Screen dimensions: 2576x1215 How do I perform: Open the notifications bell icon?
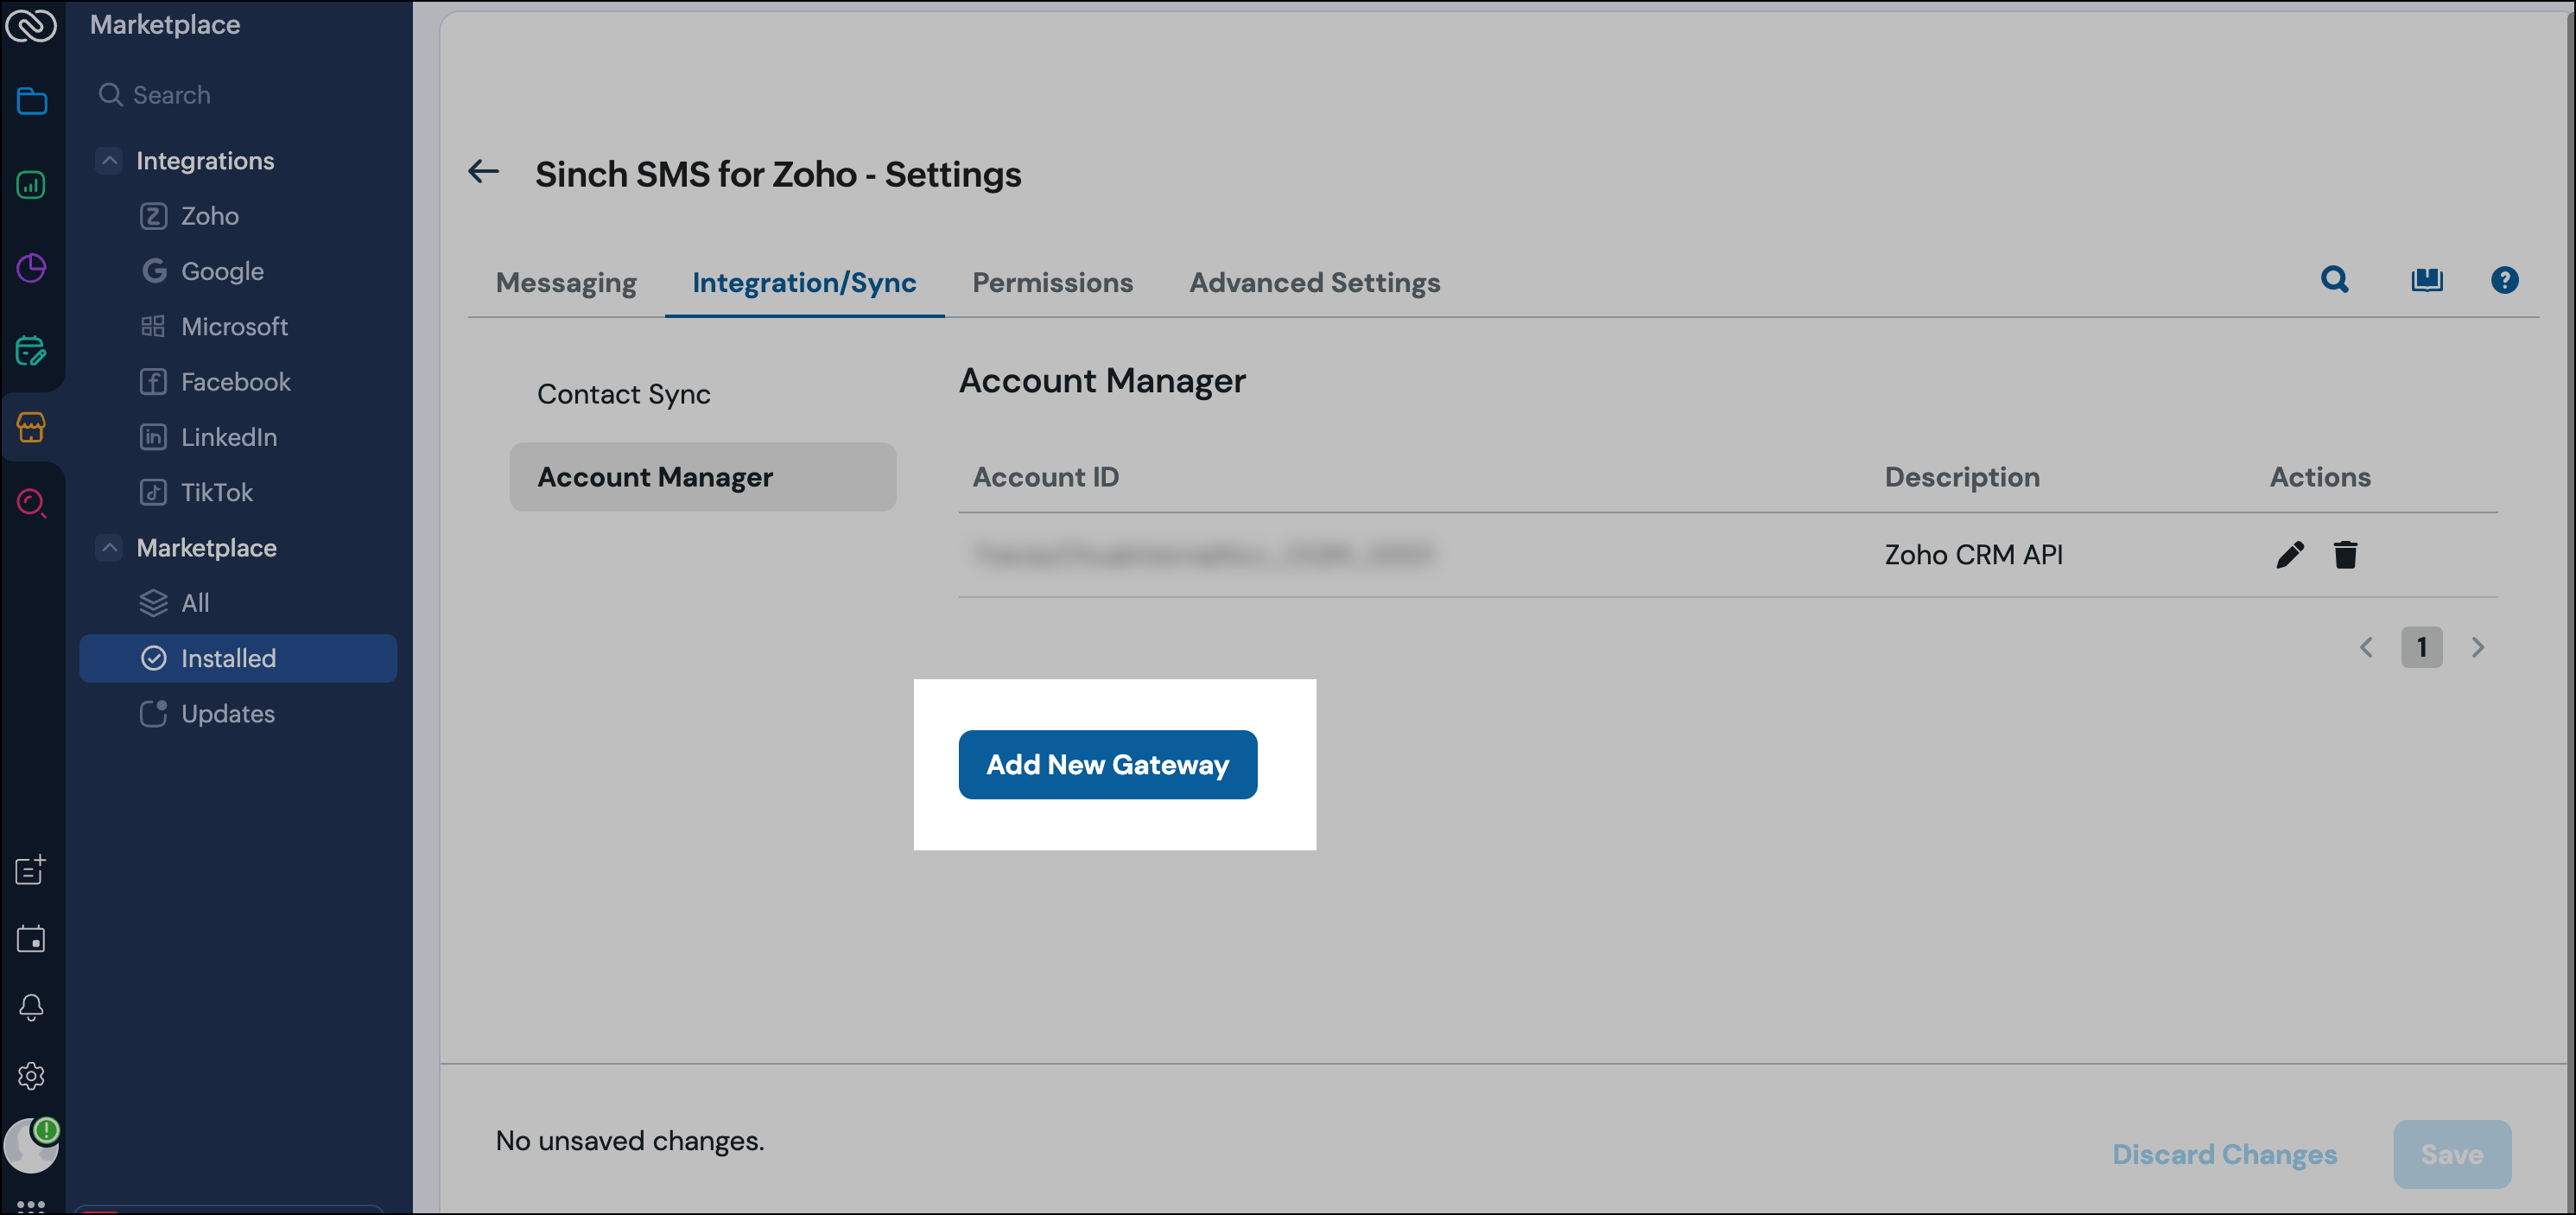31,1007
